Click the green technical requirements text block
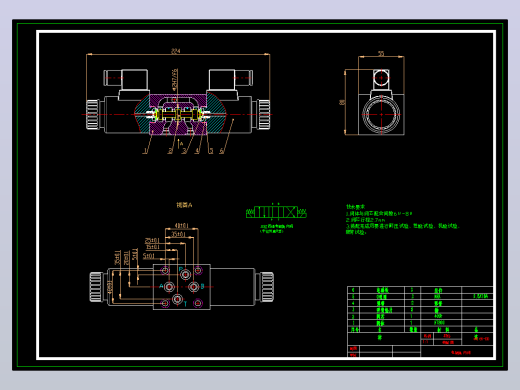 click(x=402, y=219)
